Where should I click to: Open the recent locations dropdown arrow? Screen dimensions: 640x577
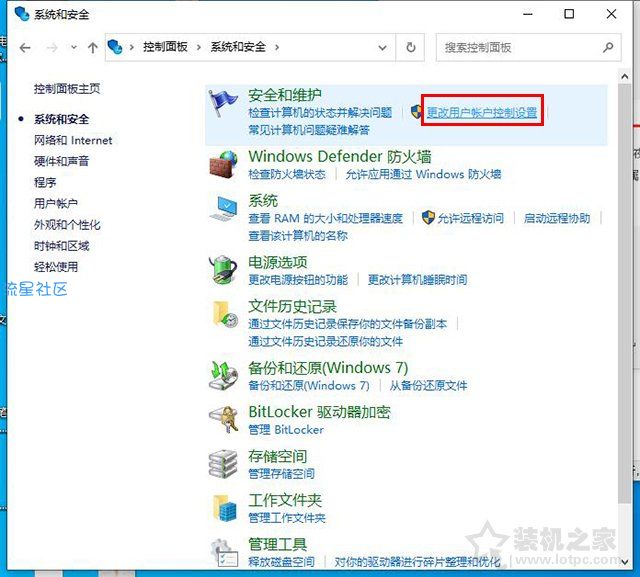(74, 47)
